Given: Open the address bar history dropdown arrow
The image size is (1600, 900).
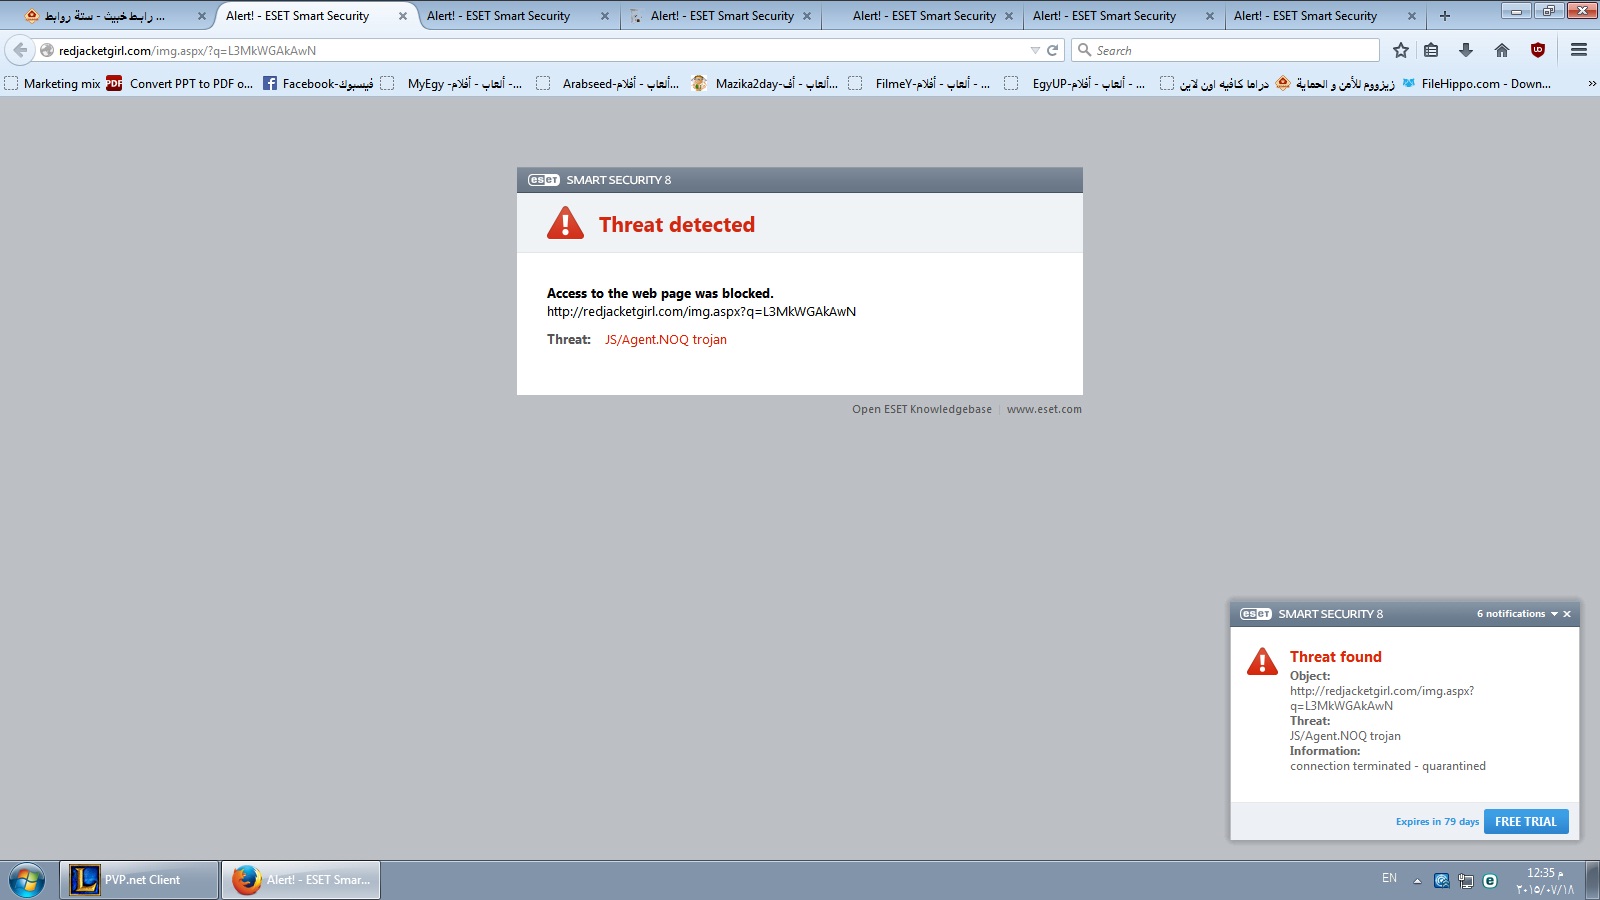Looking at the screenshot, I should (x=1035, y=50).
